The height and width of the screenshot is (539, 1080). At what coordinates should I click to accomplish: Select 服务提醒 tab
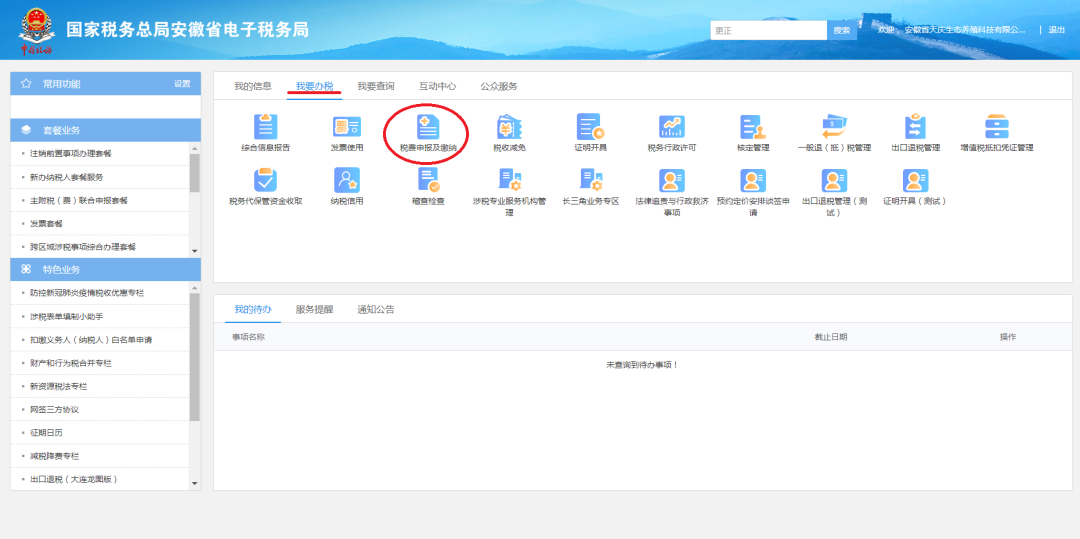(314, 309)
